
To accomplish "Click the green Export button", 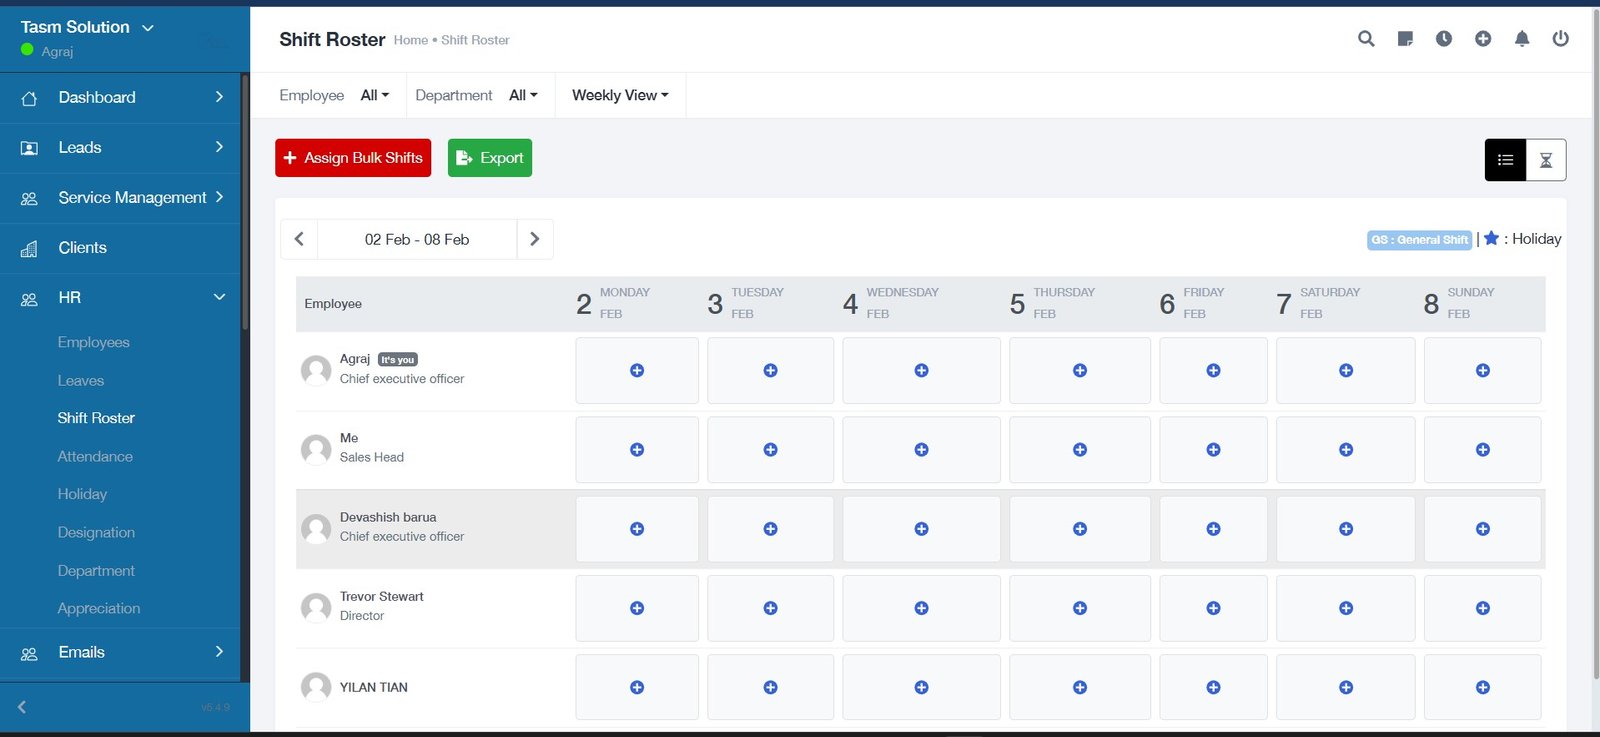I will [x=490, y=158].
